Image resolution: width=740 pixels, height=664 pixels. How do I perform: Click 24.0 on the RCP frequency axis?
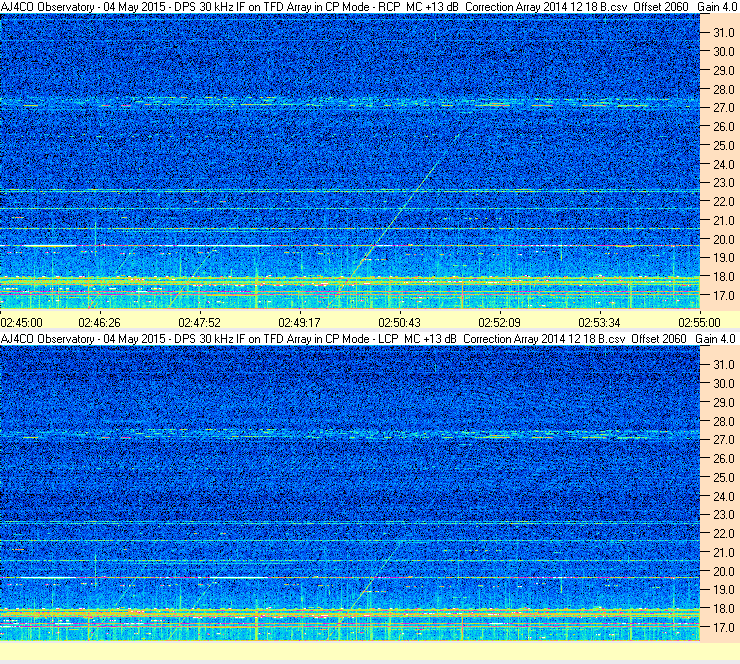tap(723, 165)
